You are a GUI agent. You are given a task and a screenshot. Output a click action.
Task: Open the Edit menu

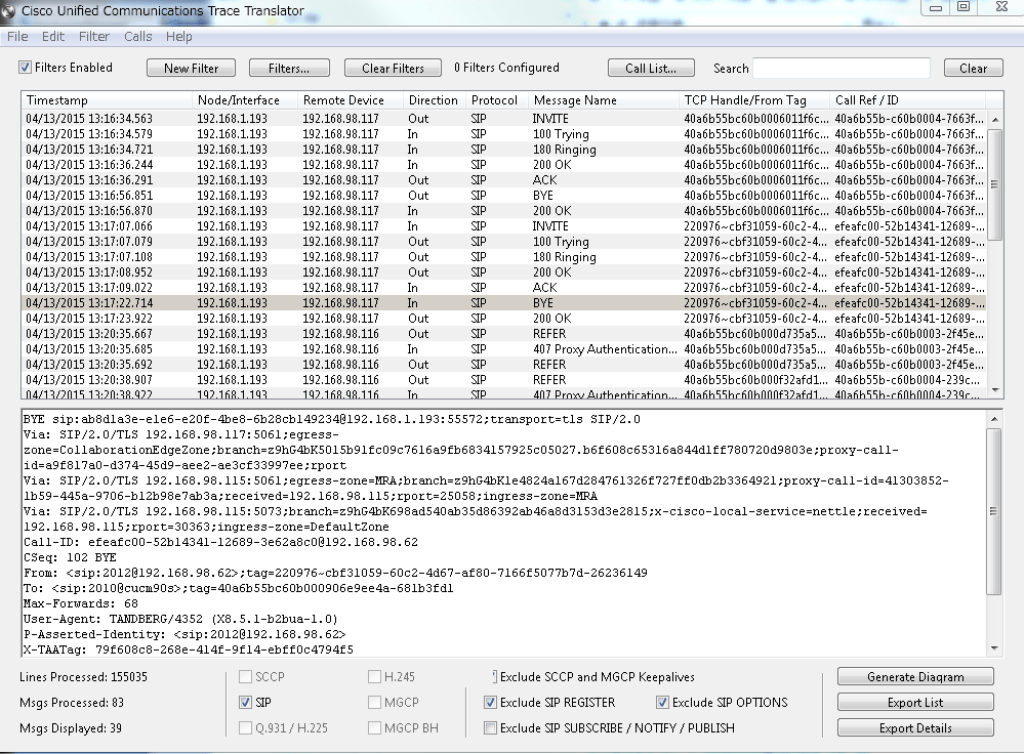coord(53,37)
